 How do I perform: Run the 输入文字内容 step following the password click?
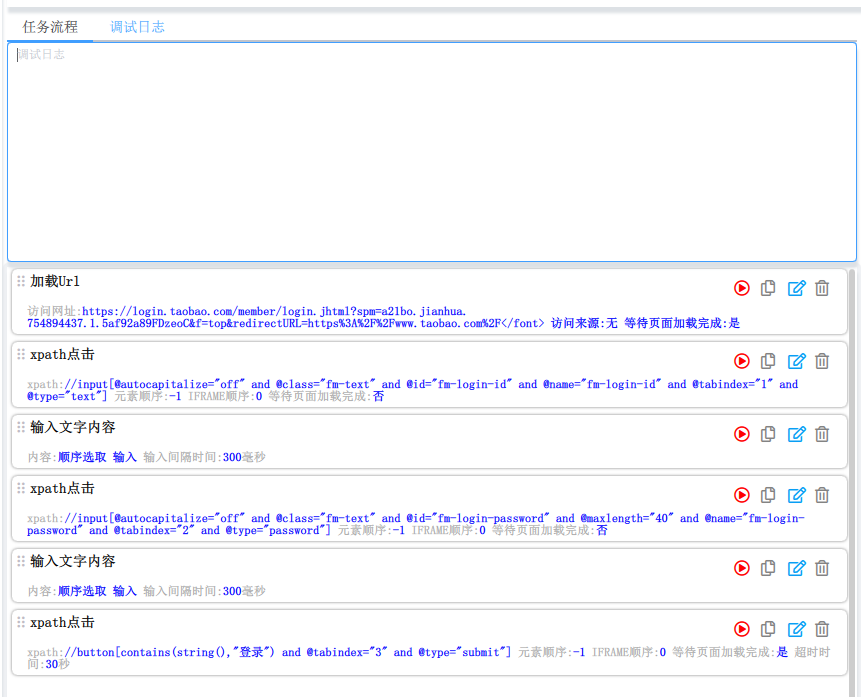click(x=742, y=568)
